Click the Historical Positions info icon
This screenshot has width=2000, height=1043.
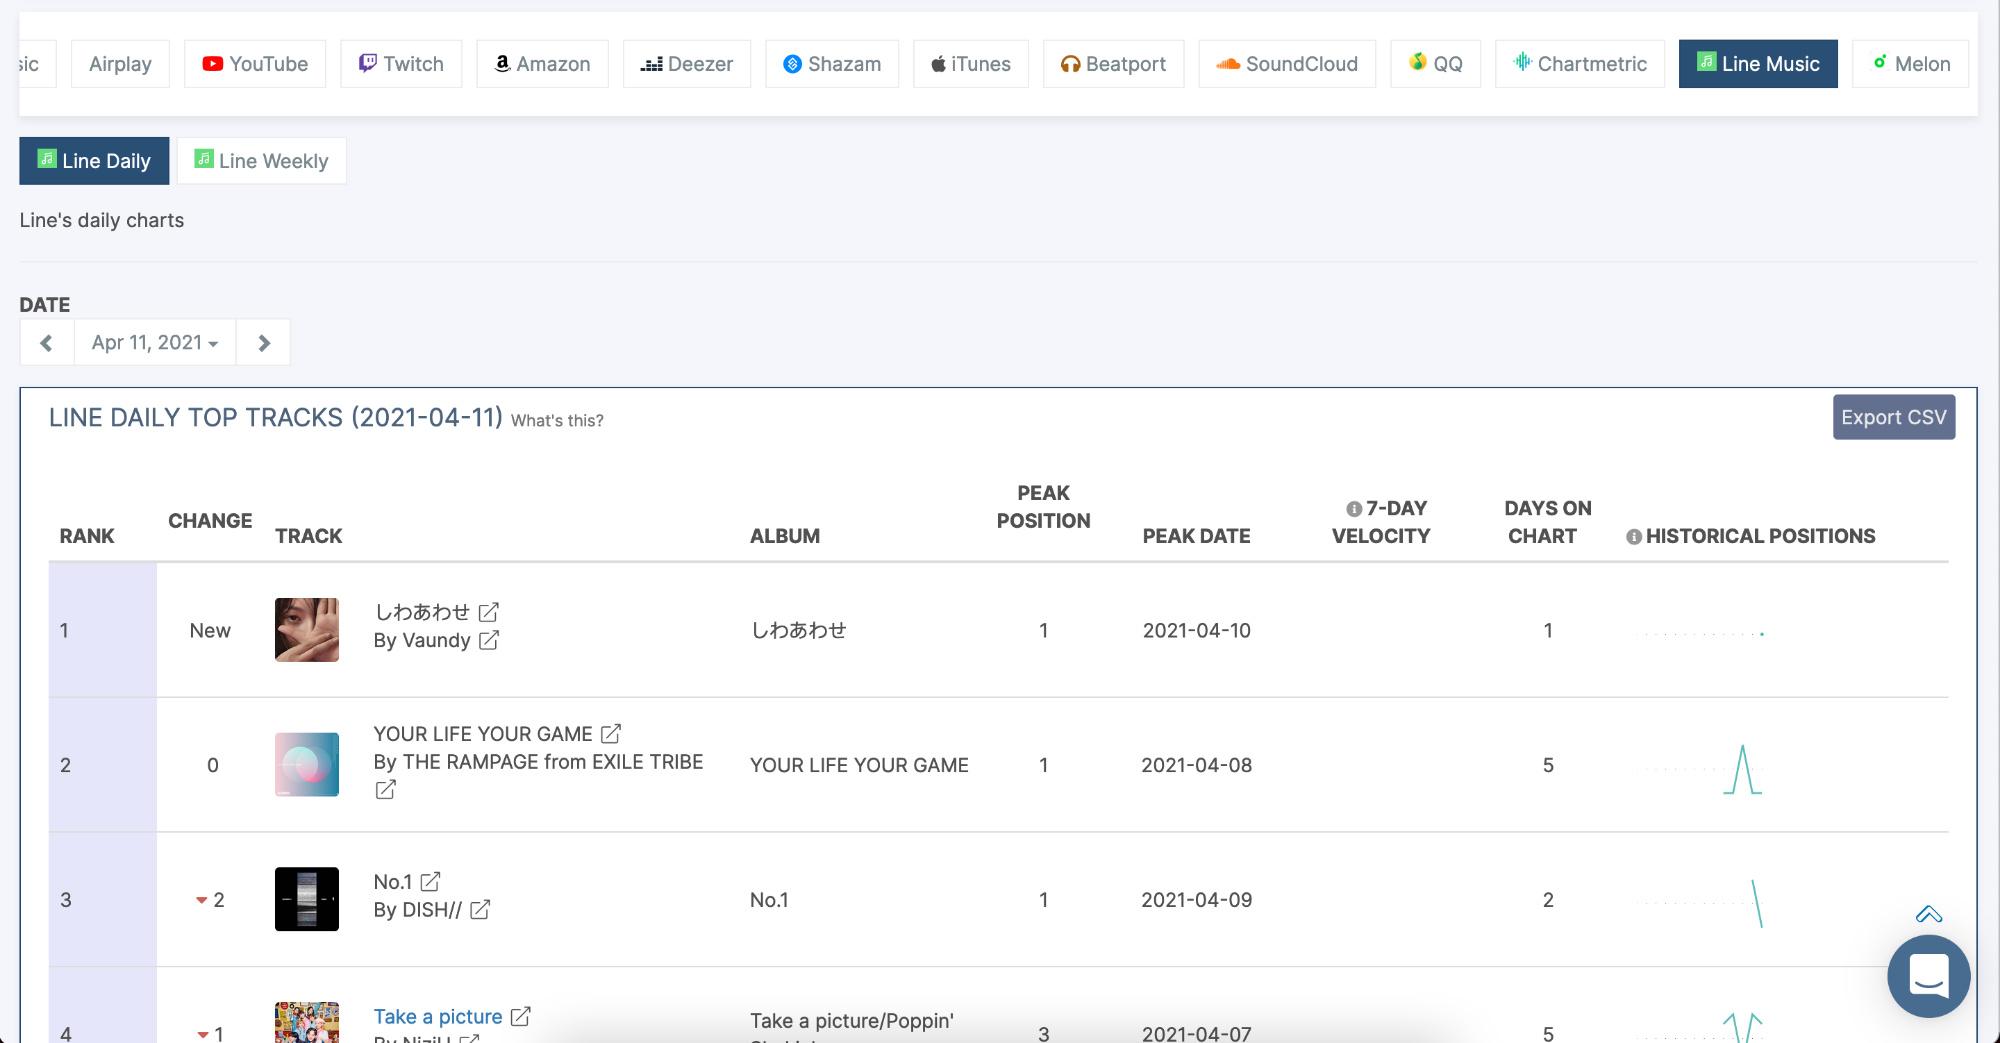coord(1634,537)
